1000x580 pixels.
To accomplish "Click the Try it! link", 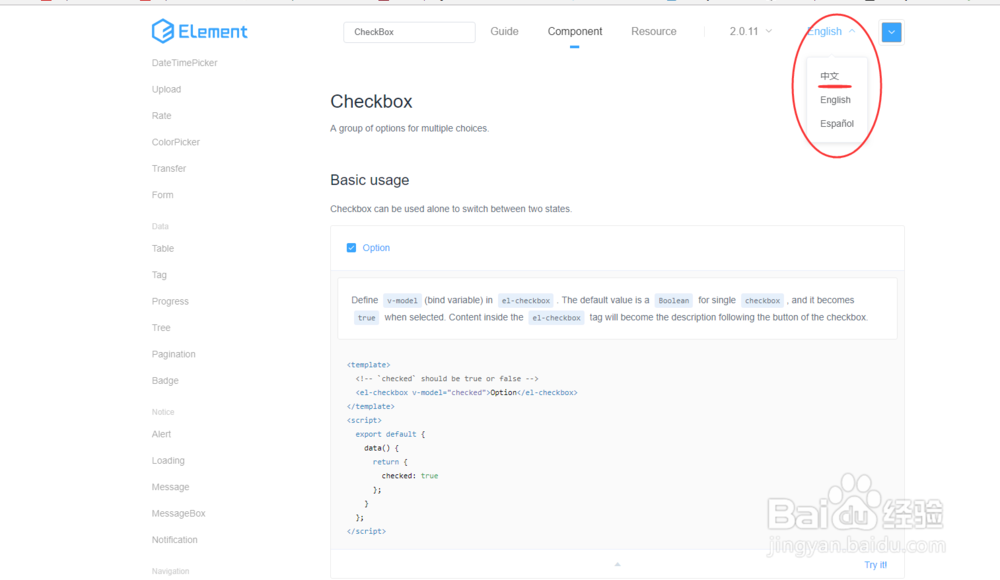I will 875,565.
